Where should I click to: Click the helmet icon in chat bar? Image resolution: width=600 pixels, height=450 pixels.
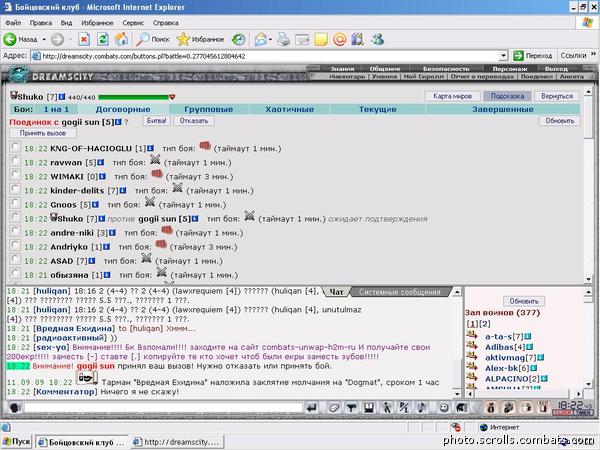461,408
